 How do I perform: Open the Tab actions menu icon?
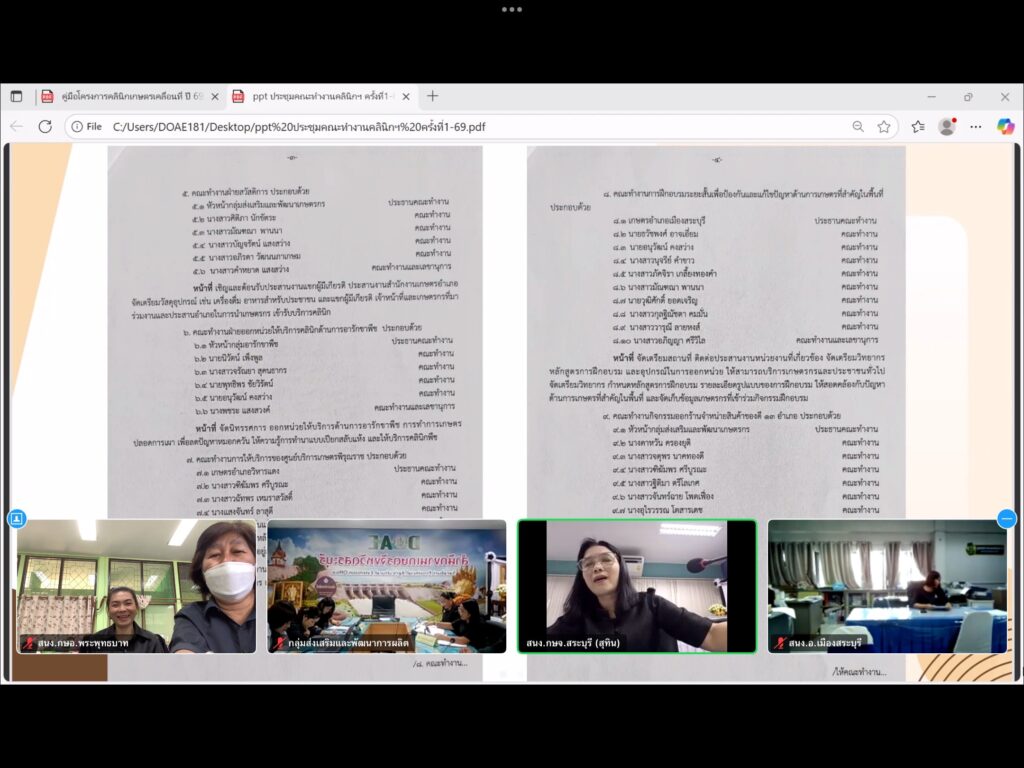[16, 97]
